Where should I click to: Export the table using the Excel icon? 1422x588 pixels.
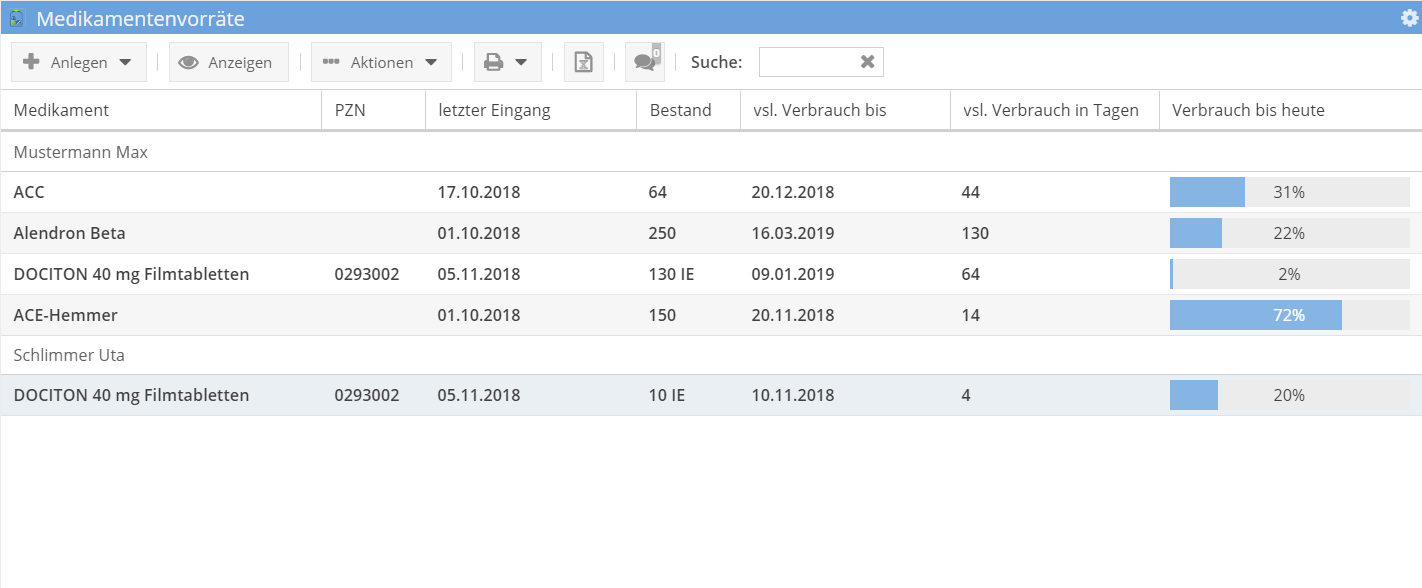(583, 61)
